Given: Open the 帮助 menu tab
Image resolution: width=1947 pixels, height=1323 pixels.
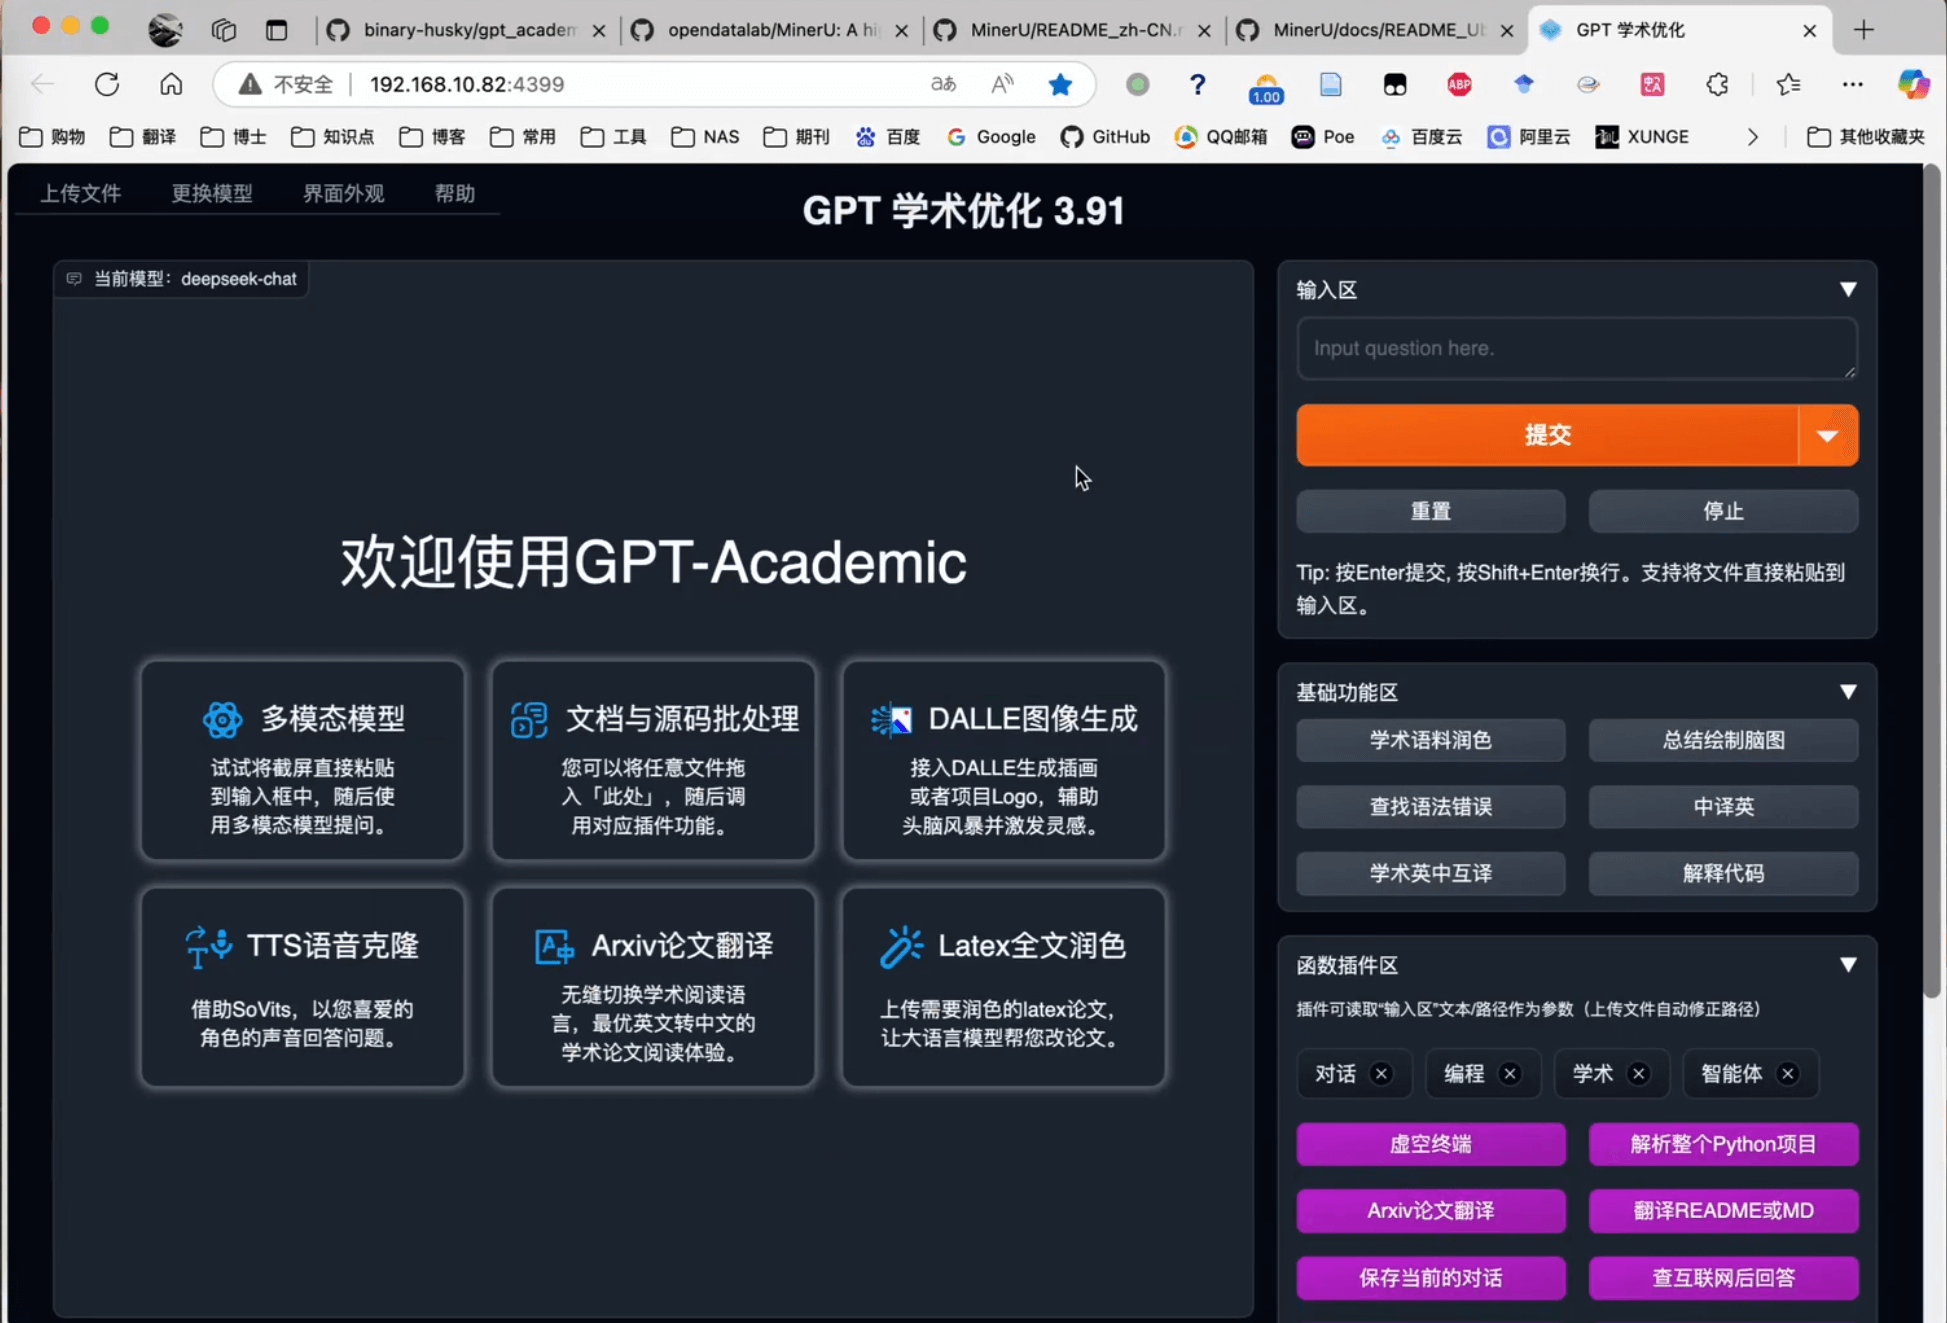Looking at the screenshot, I should [x=454, y=193].
